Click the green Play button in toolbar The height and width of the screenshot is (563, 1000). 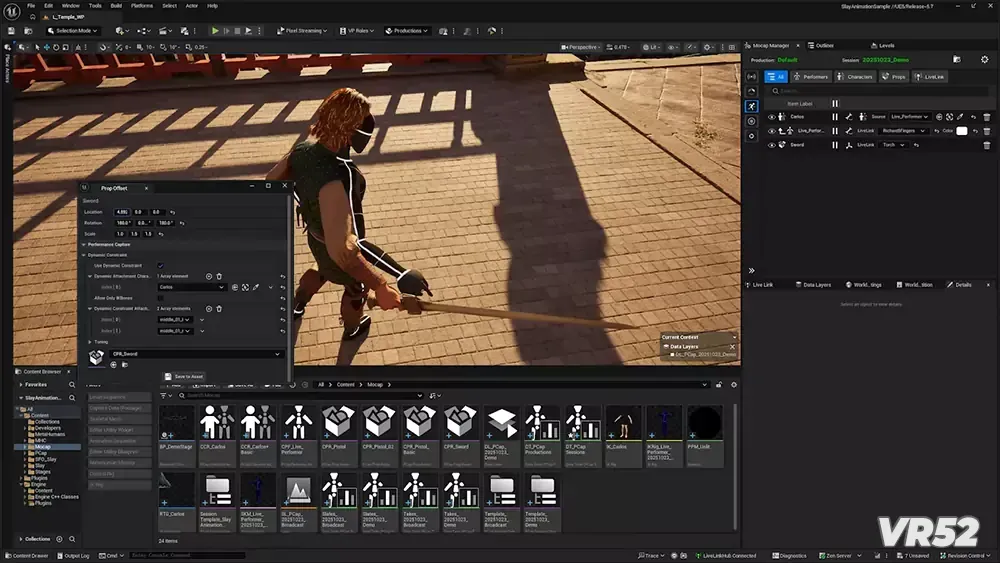tap(214, 31)
